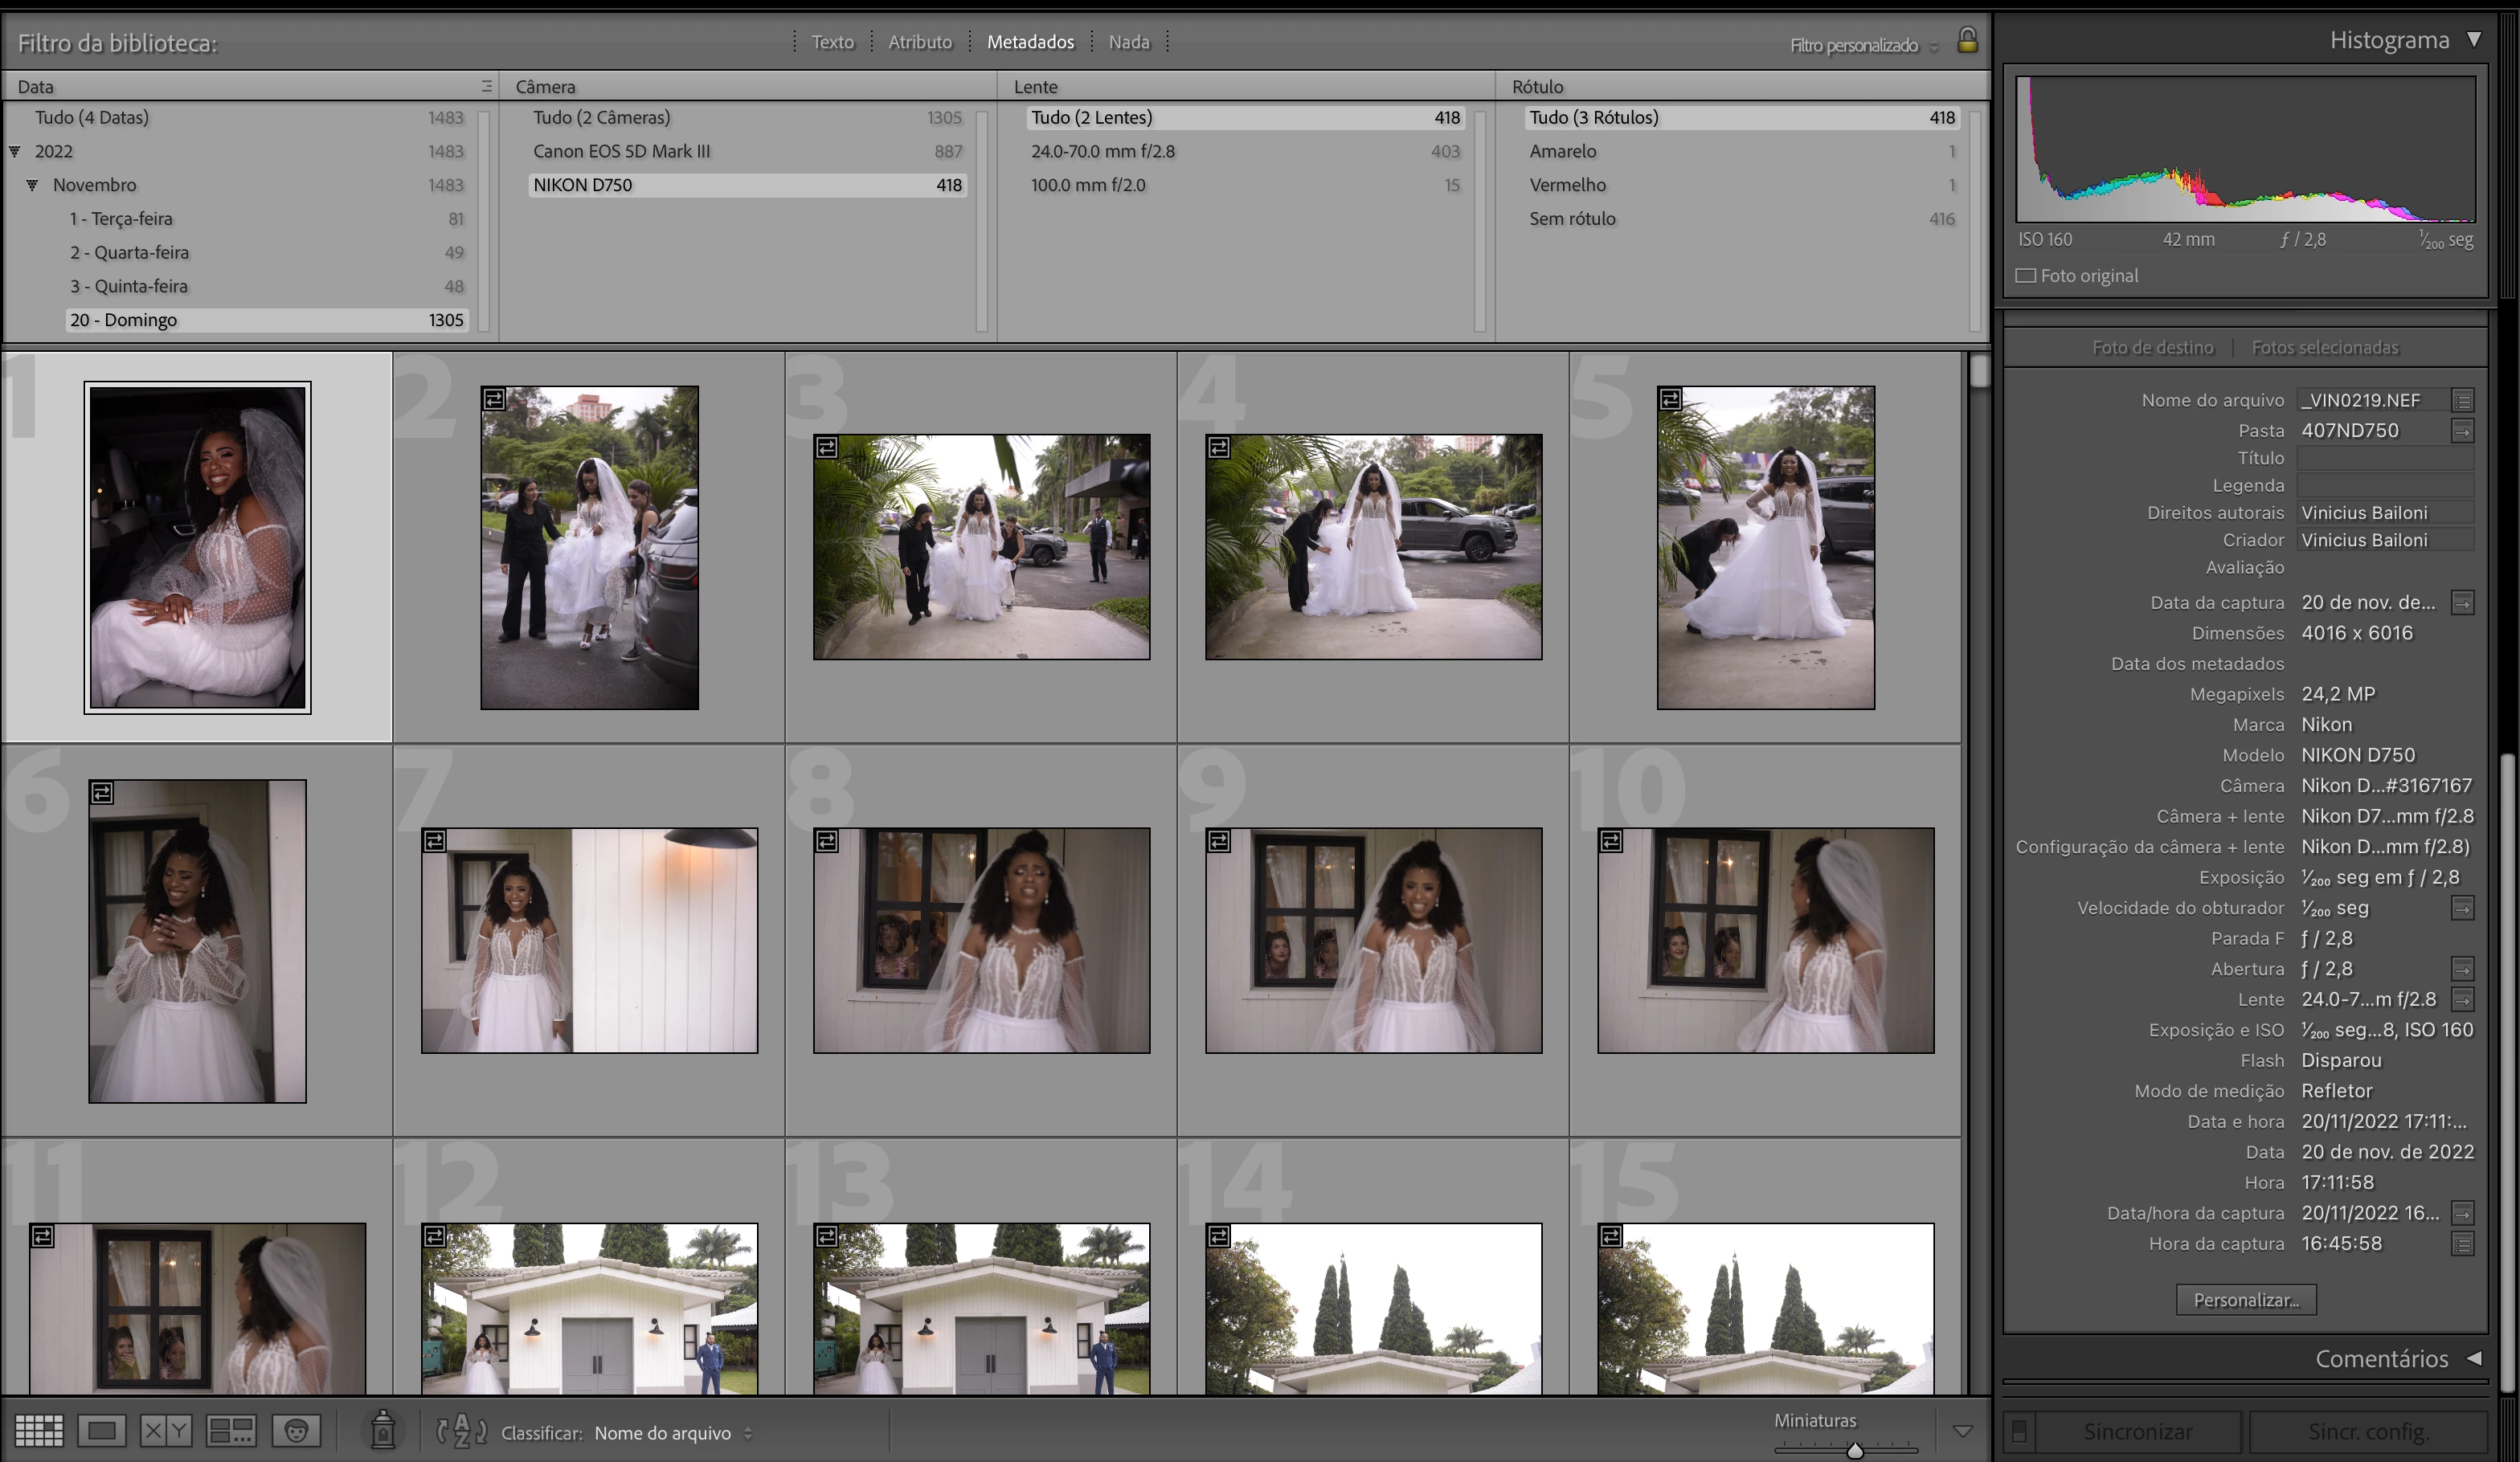Collapse the 2022 year tree node

tap(15, 151)
